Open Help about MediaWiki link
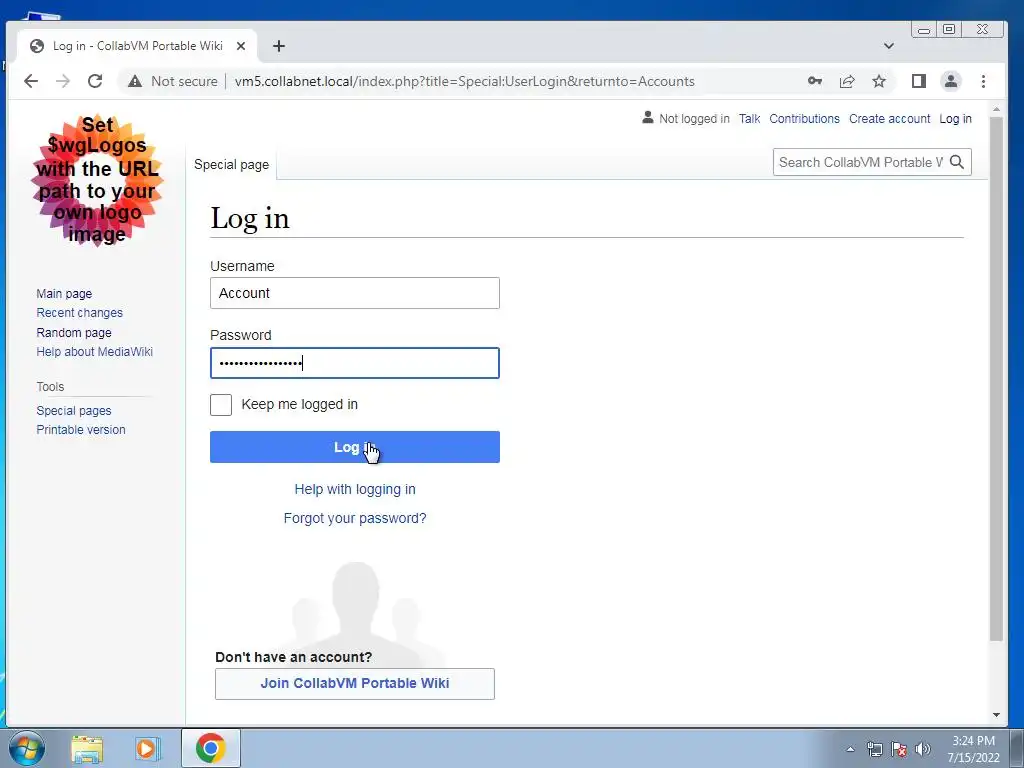This screenshot has width=1024, height=768. point(95,351)
